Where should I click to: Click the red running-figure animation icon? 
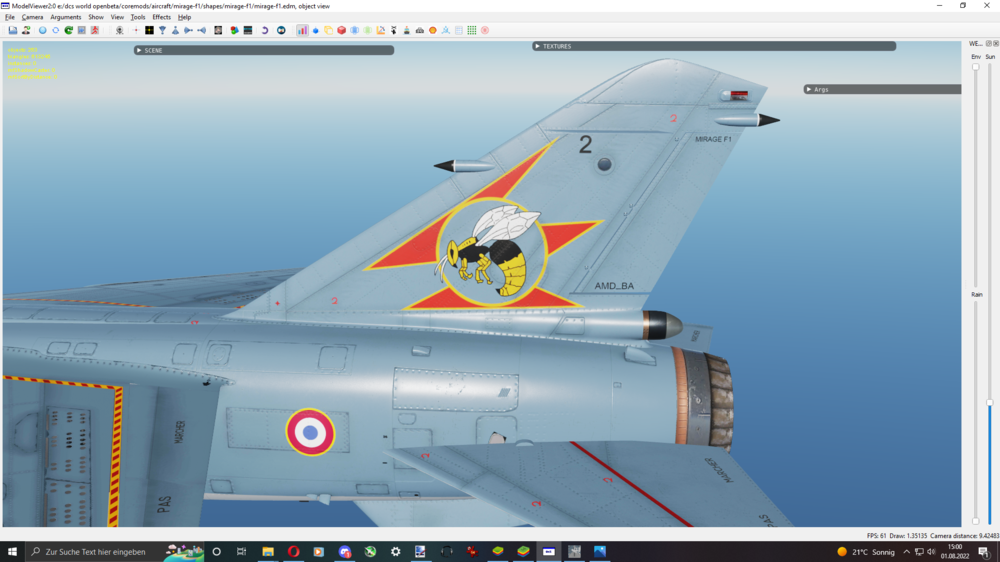pyautogui.click(x=95, y=30)
